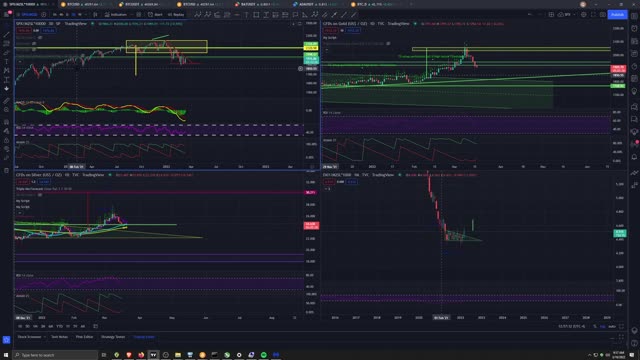The image size is (640, 360).
Task: Open the indicator templates icon
Action: 139,14
